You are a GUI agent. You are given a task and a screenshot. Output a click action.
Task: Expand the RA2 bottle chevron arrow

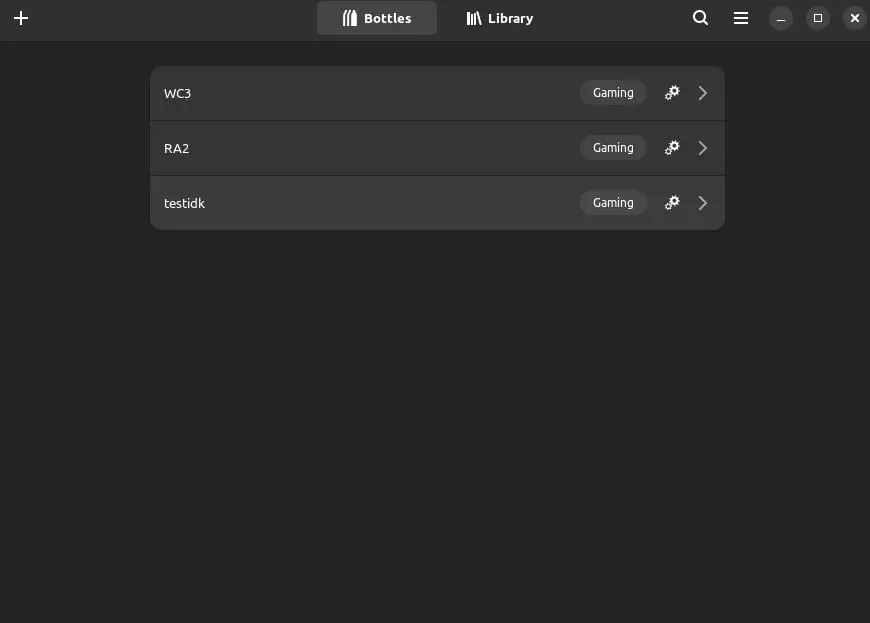[x=703, y=148]
